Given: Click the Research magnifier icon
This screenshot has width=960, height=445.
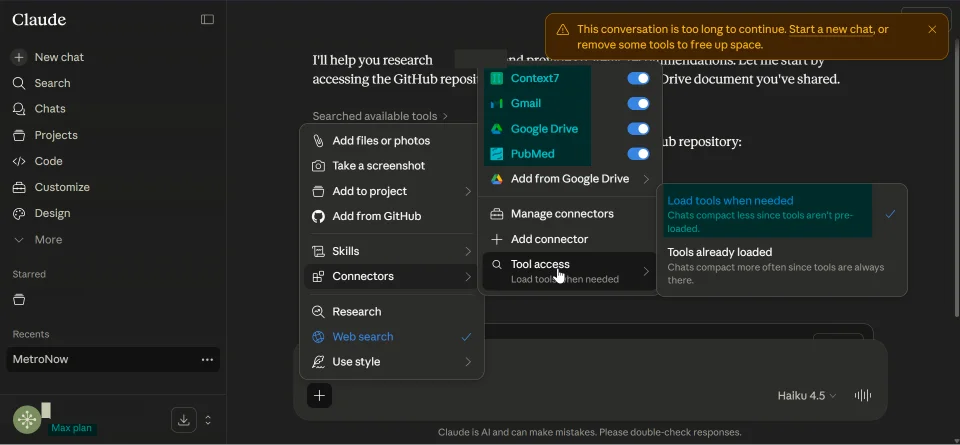Looking at the screenshot, I should [x=318, y=312].
